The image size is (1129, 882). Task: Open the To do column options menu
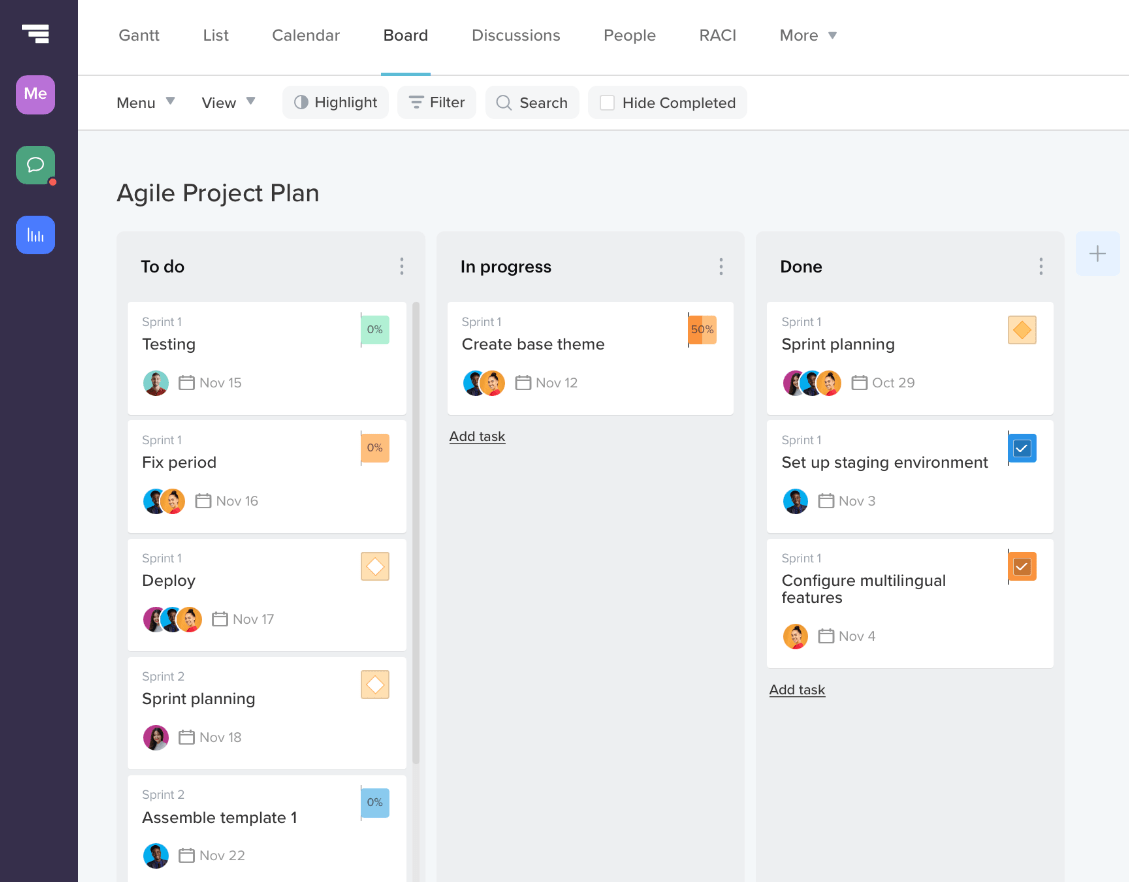[x=401, y=266]
